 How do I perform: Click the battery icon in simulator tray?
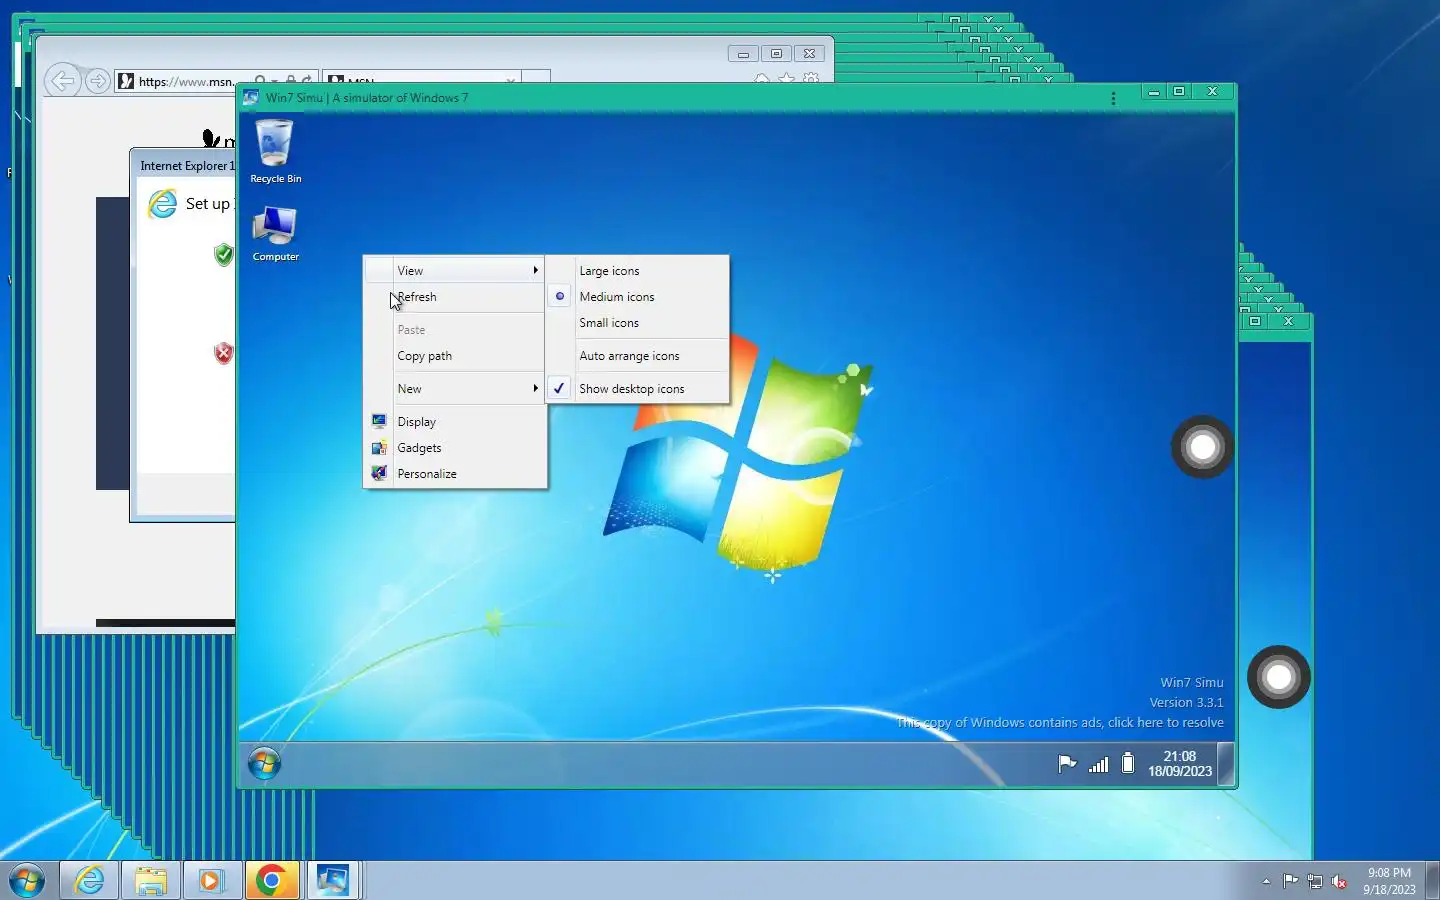(x=1128, y=763)
